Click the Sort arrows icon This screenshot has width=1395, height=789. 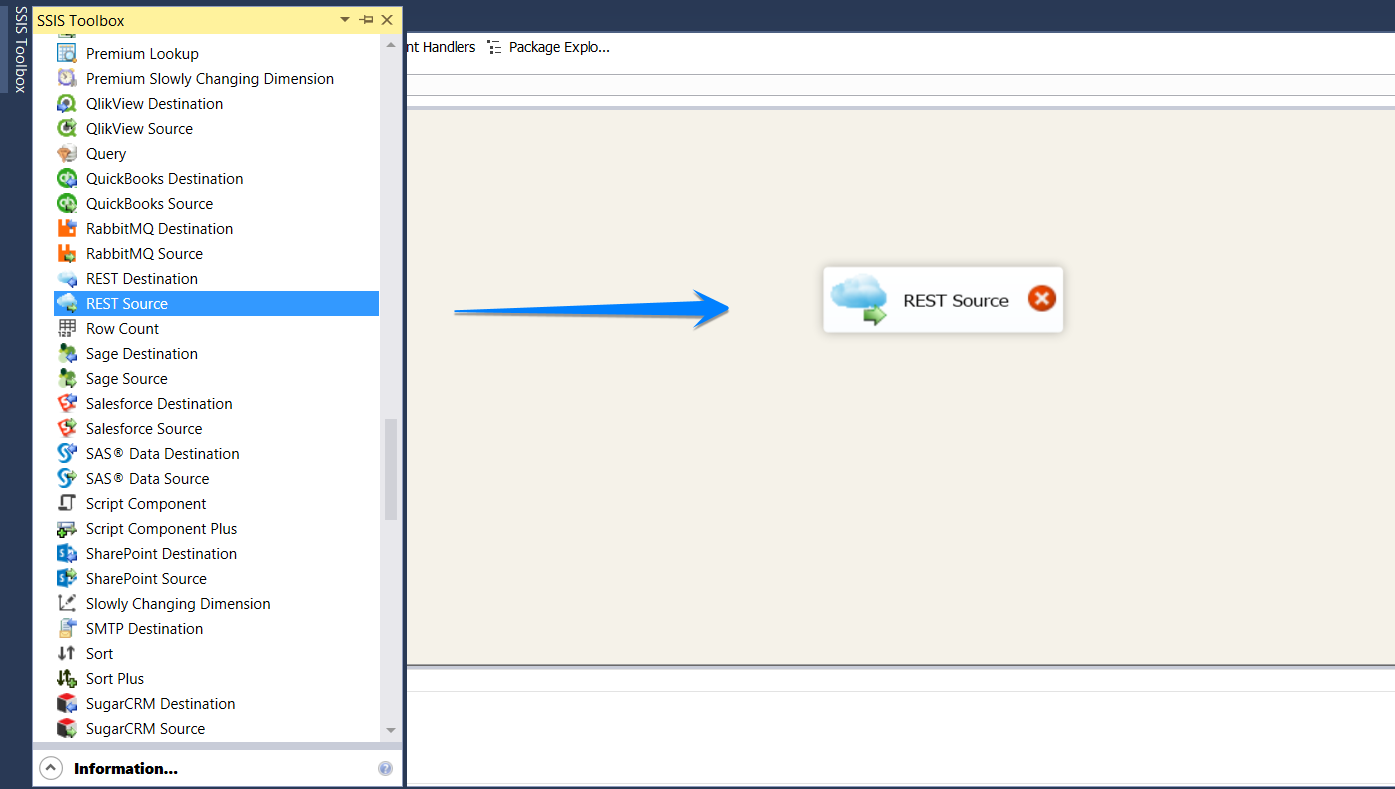67,654
